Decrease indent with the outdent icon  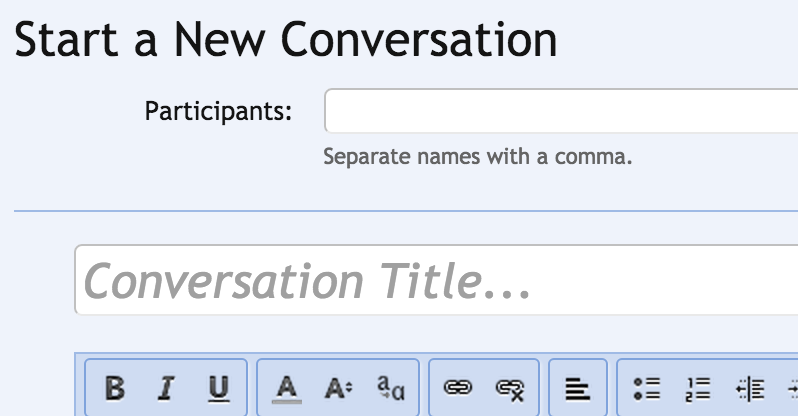(750, 388)
